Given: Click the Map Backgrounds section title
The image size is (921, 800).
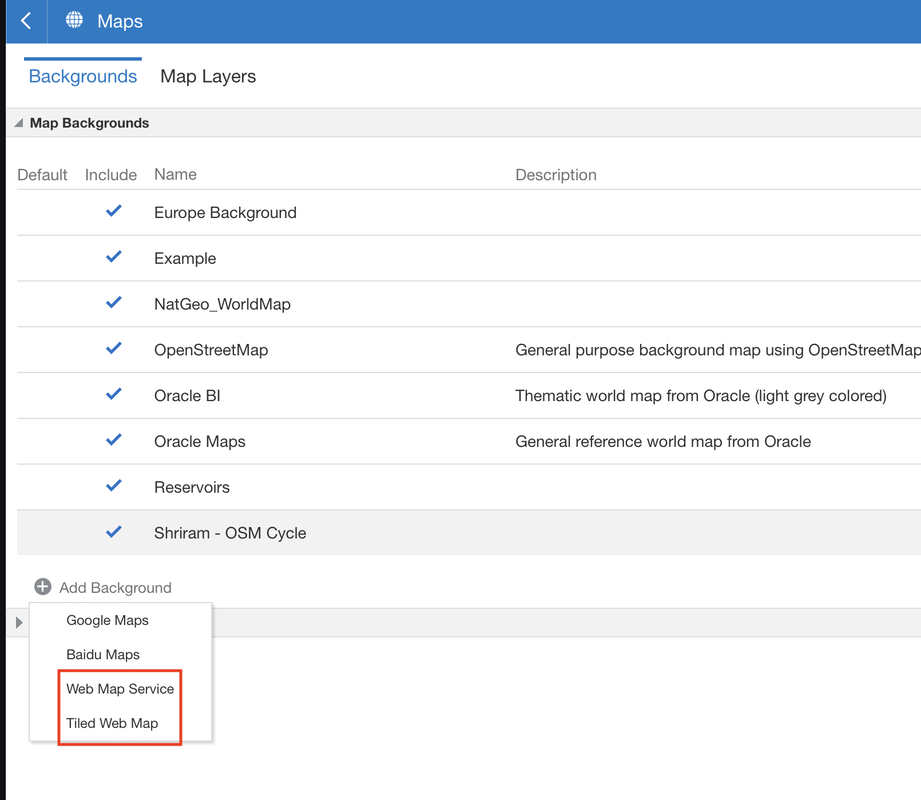Looking at the screenshot, I should pos(89,123).
